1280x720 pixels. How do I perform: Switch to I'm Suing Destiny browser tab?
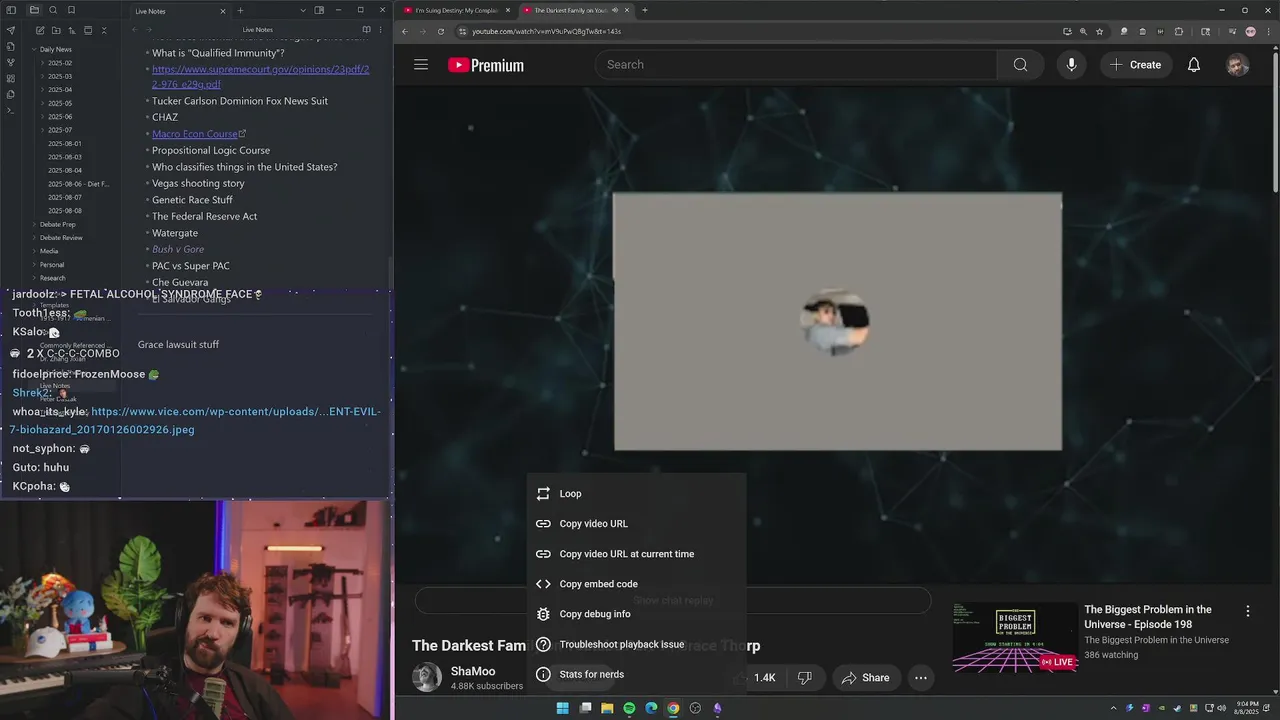coord(457,10)
